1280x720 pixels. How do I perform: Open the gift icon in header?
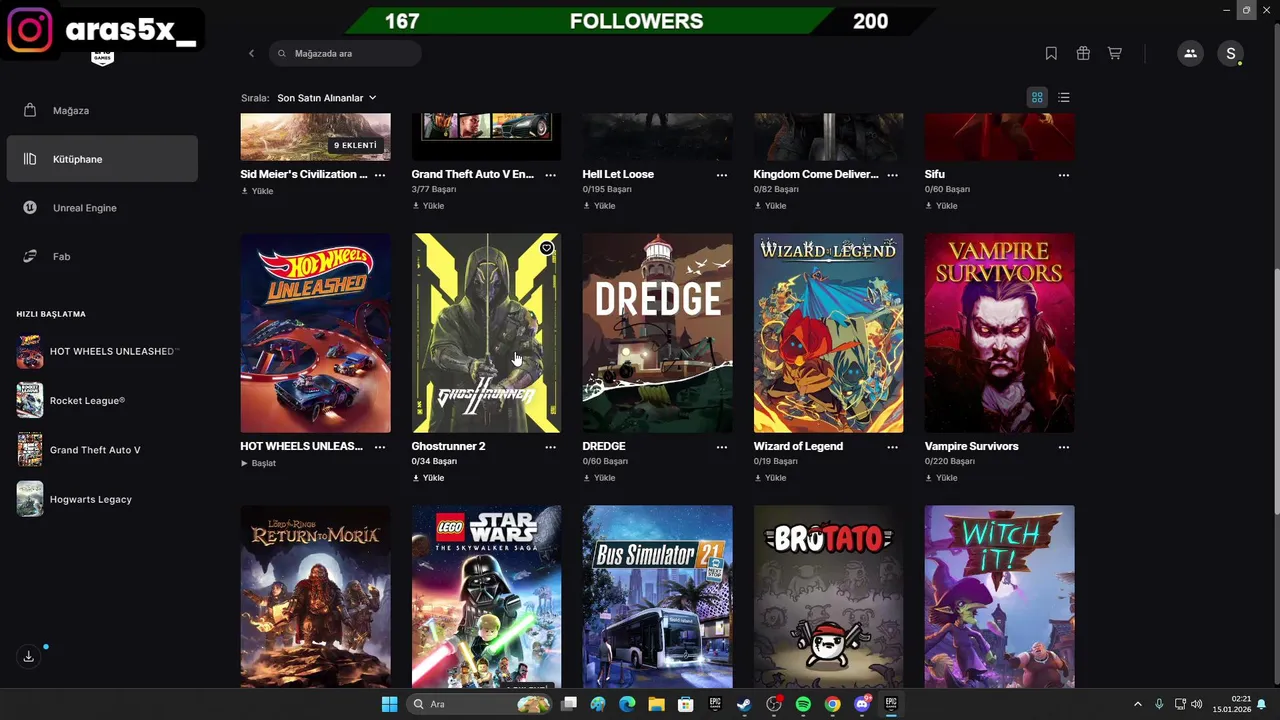point(1083,53)
